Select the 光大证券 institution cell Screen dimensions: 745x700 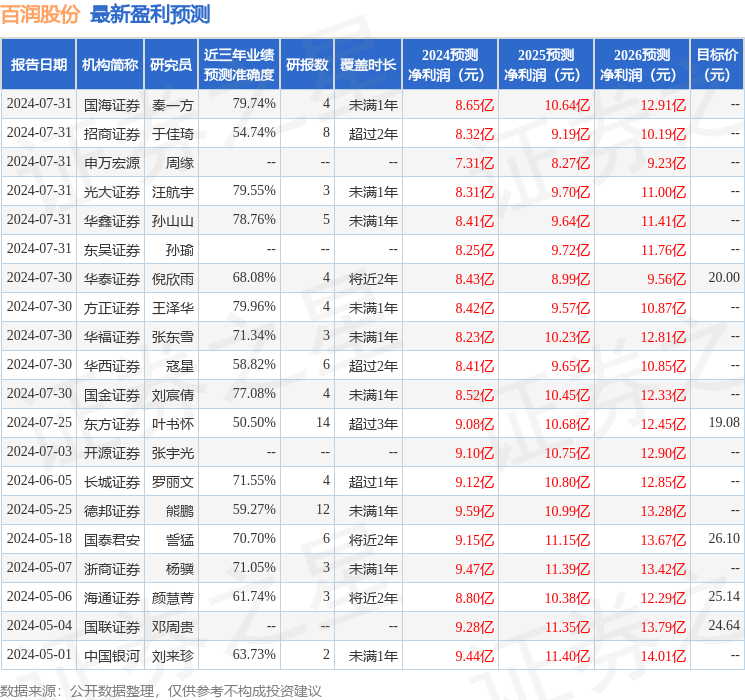[112, 192]
